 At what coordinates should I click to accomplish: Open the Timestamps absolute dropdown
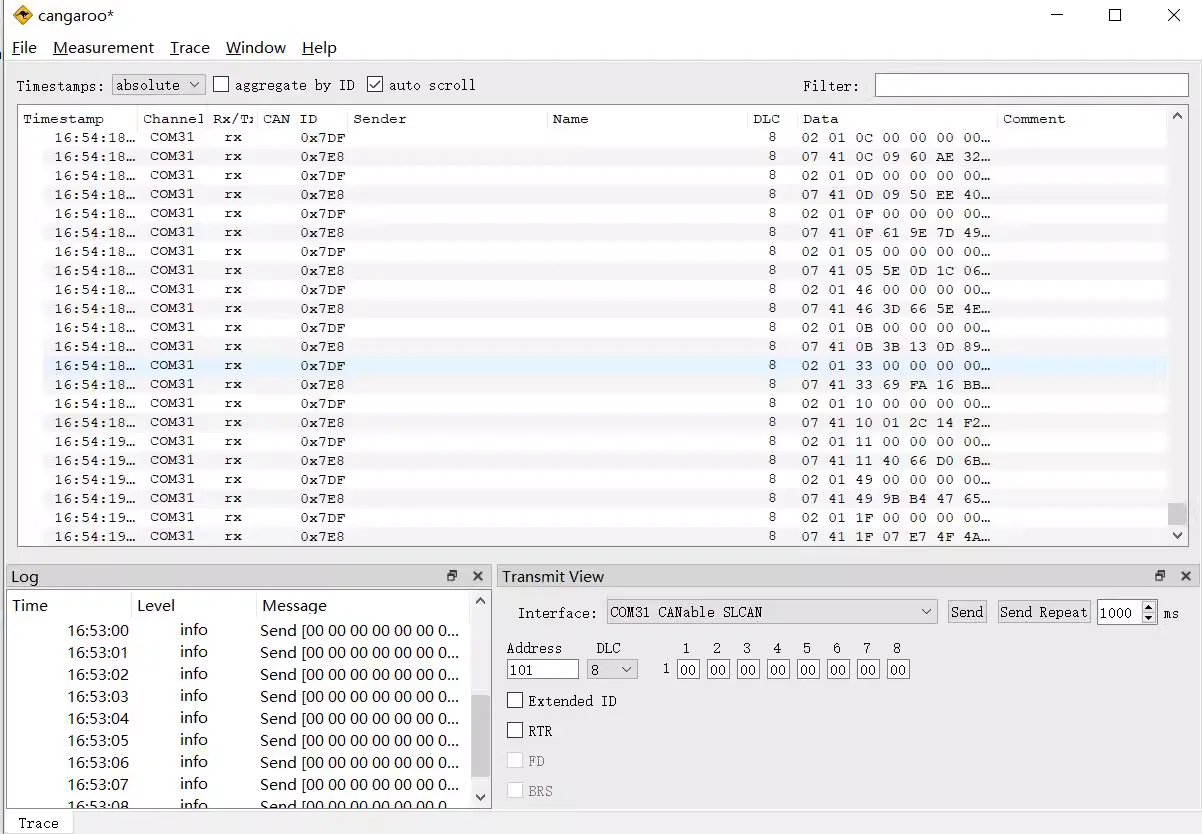coord(159,85)
